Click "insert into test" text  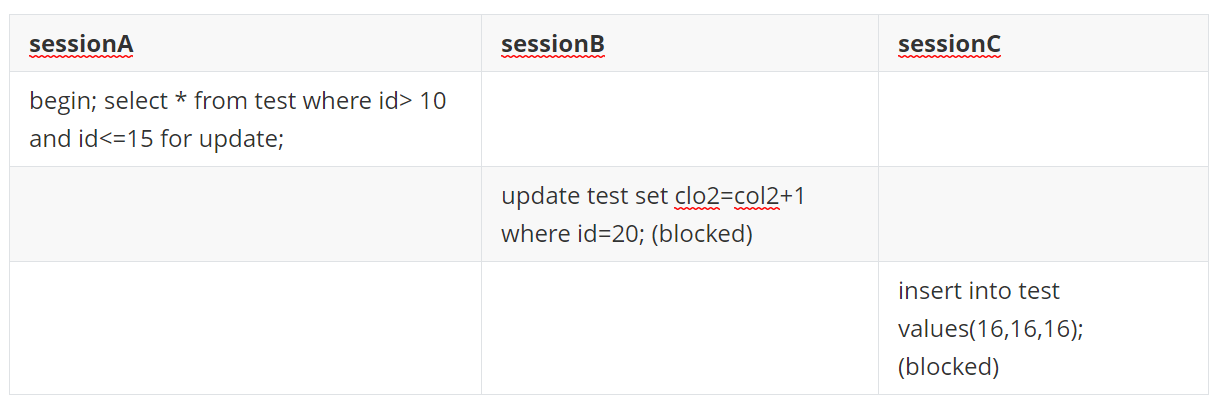[x=978, y=291]
